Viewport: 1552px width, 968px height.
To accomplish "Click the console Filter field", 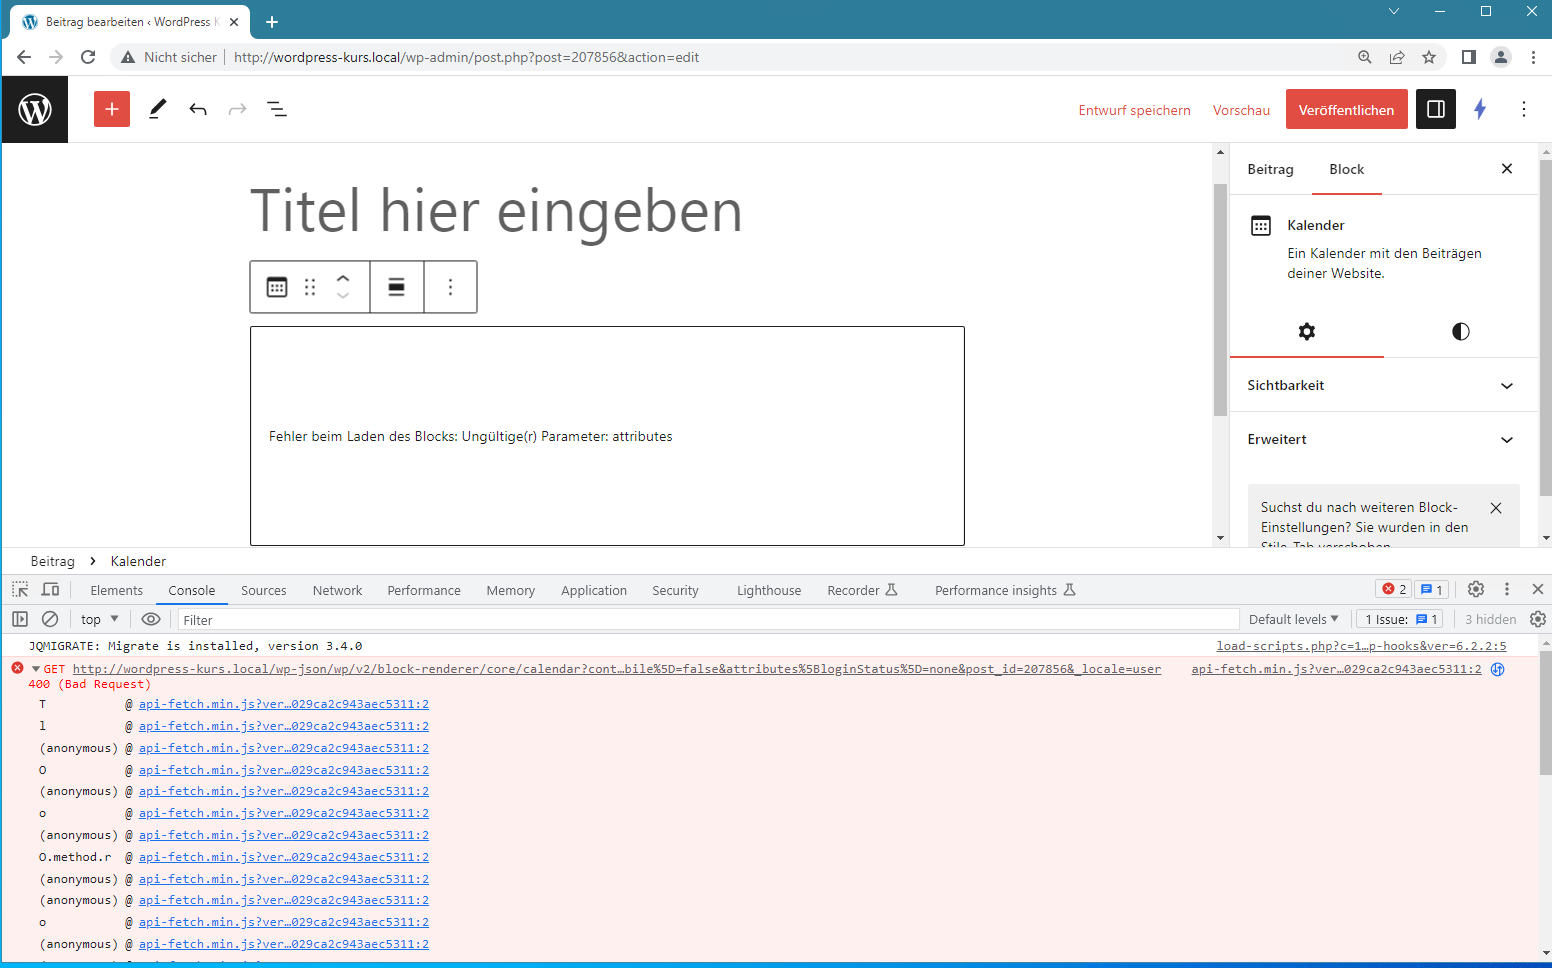I will pos(708,620).
